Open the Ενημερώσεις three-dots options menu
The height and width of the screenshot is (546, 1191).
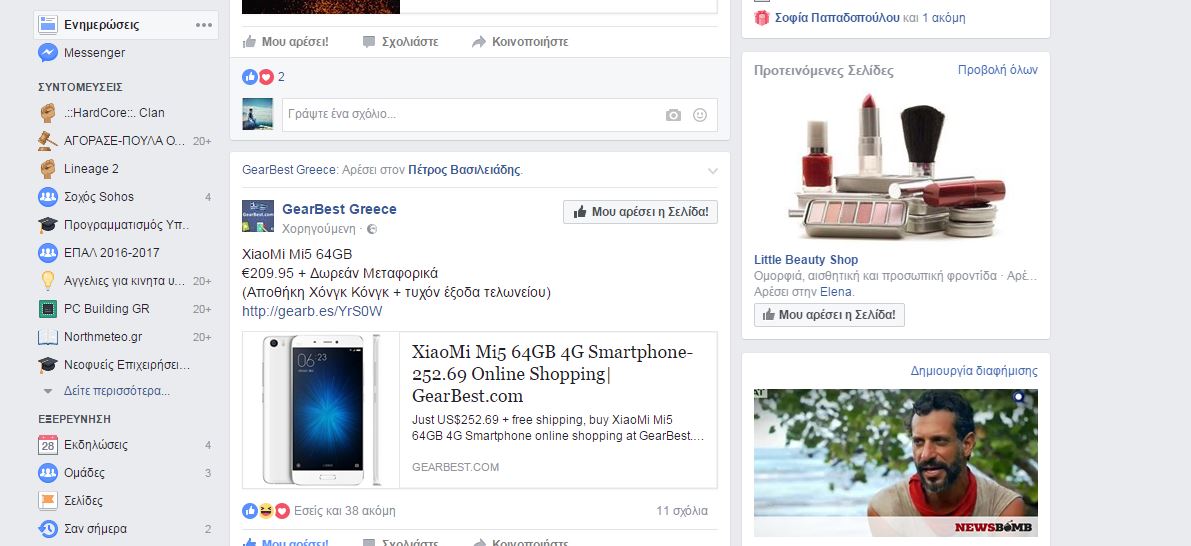point(204,24)
